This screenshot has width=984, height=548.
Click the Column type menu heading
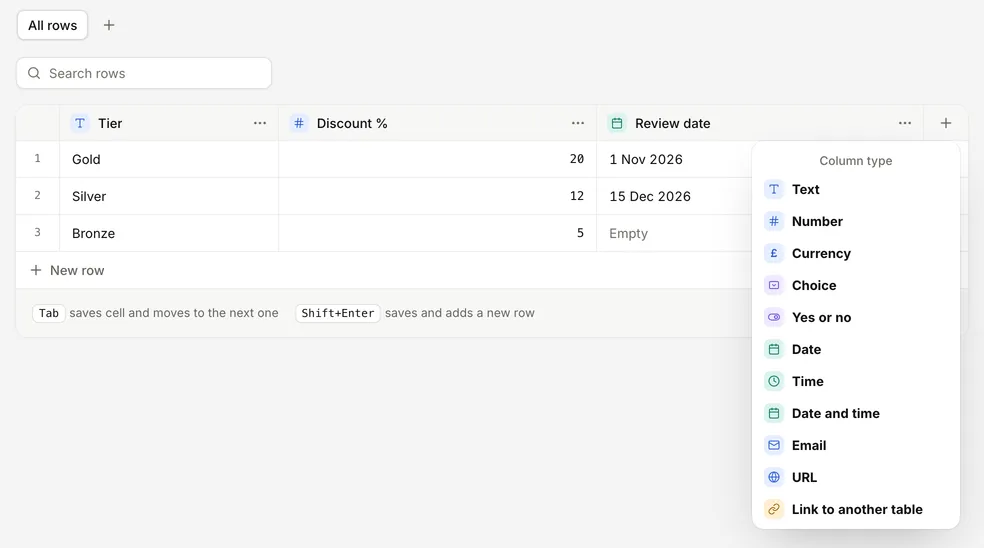click(x=856, y=161)
